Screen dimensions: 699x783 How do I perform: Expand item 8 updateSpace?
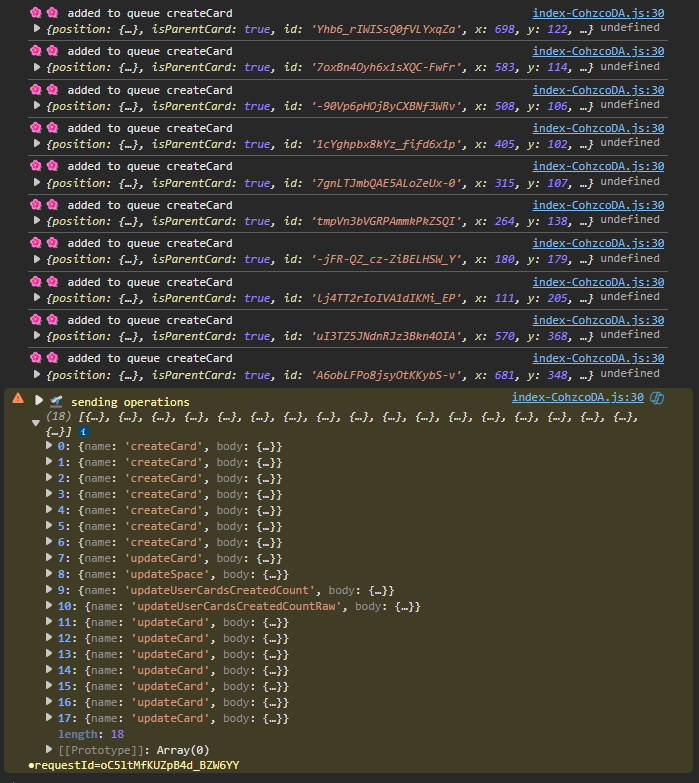point(50,574)
